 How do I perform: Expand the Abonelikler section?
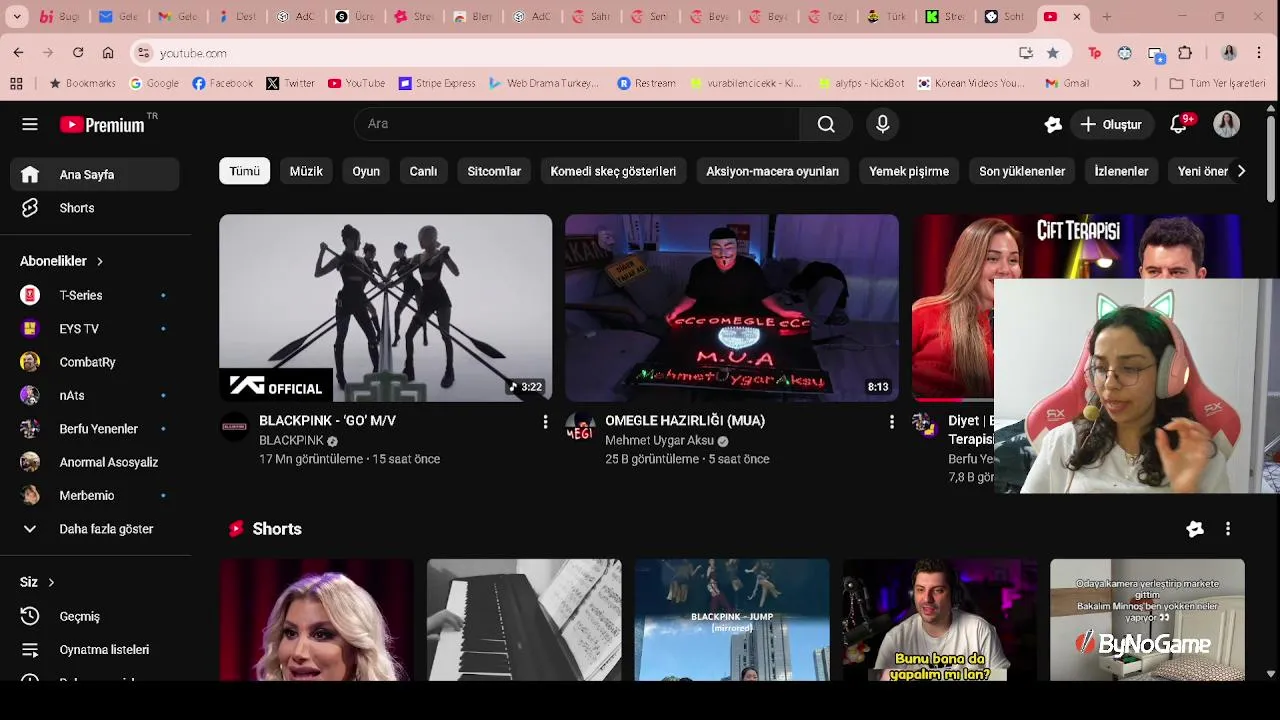(x=62, y=261)
